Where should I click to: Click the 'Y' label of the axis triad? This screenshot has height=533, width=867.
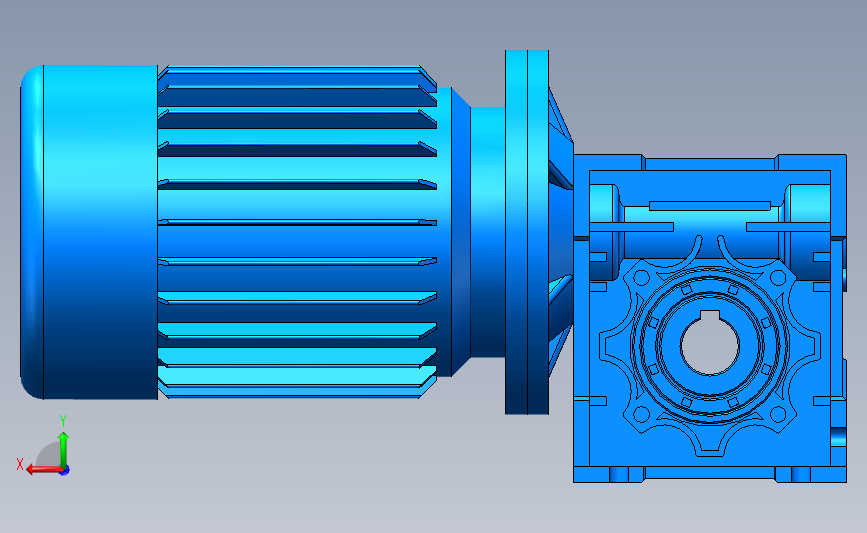click(63, 421)
